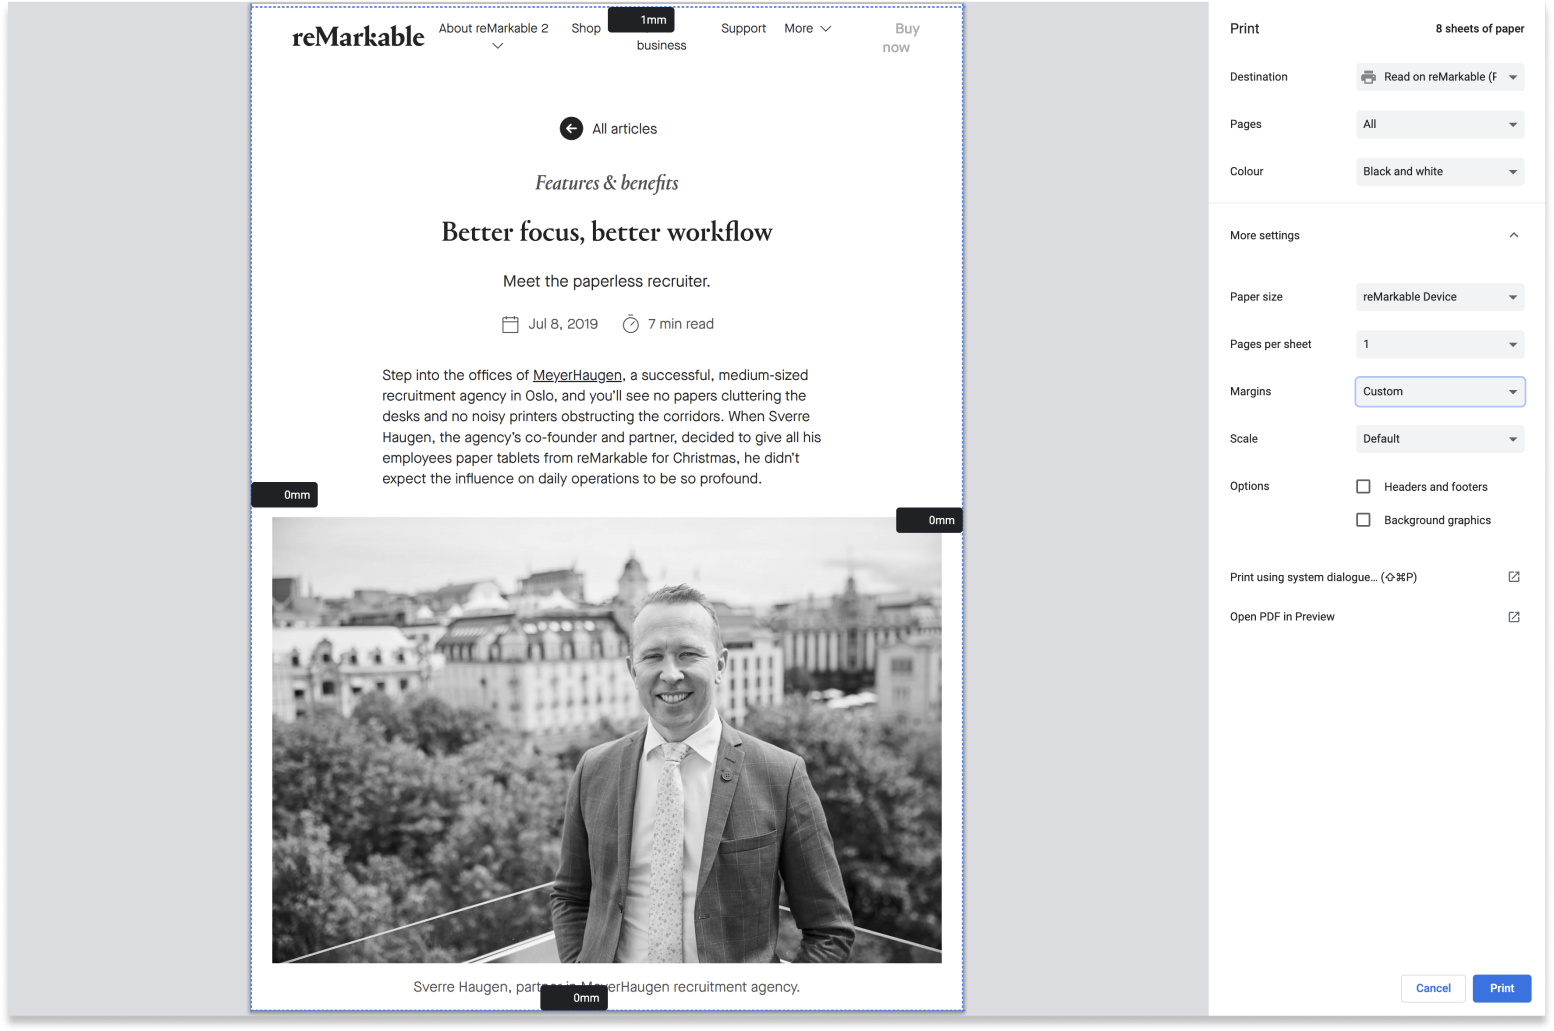Select Shop in the navigation menu
1554x1031 pixels.
click(x=586, y=28)
